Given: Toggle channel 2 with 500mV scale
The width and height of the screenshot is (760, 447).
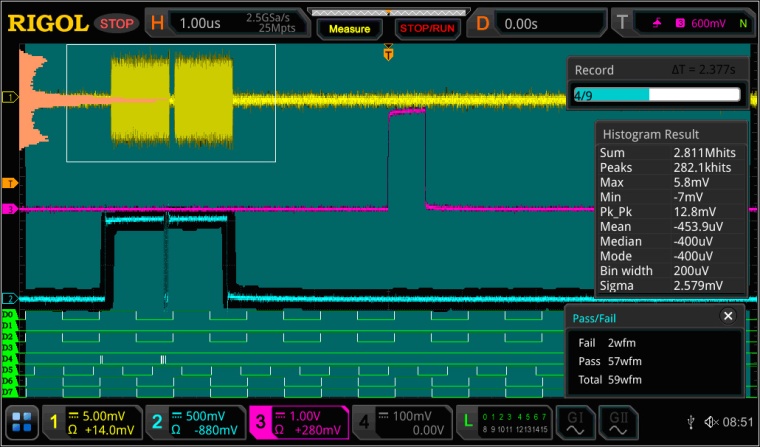Looking at the screenshot, I should [194, 423].
